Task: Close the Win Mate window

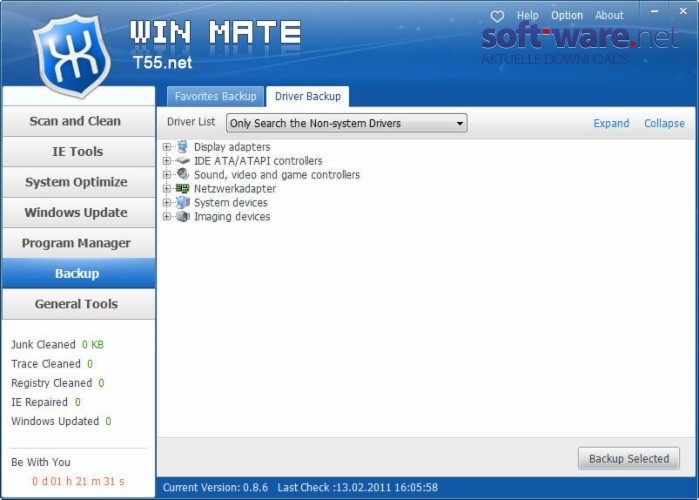Action: click(x=683, y=12)
